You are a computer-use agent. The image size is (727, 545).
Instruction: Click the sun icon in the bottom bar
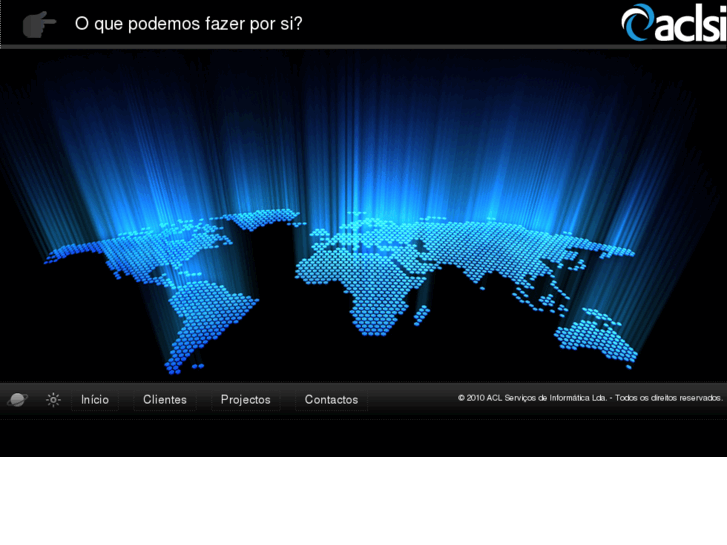pyautogui.click(x=53, y=399)
